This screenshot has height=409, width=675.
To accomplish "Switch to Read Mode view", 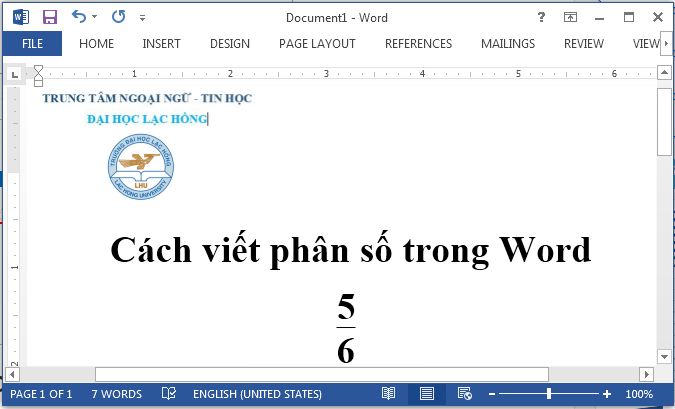I will (x=388, y=394).
